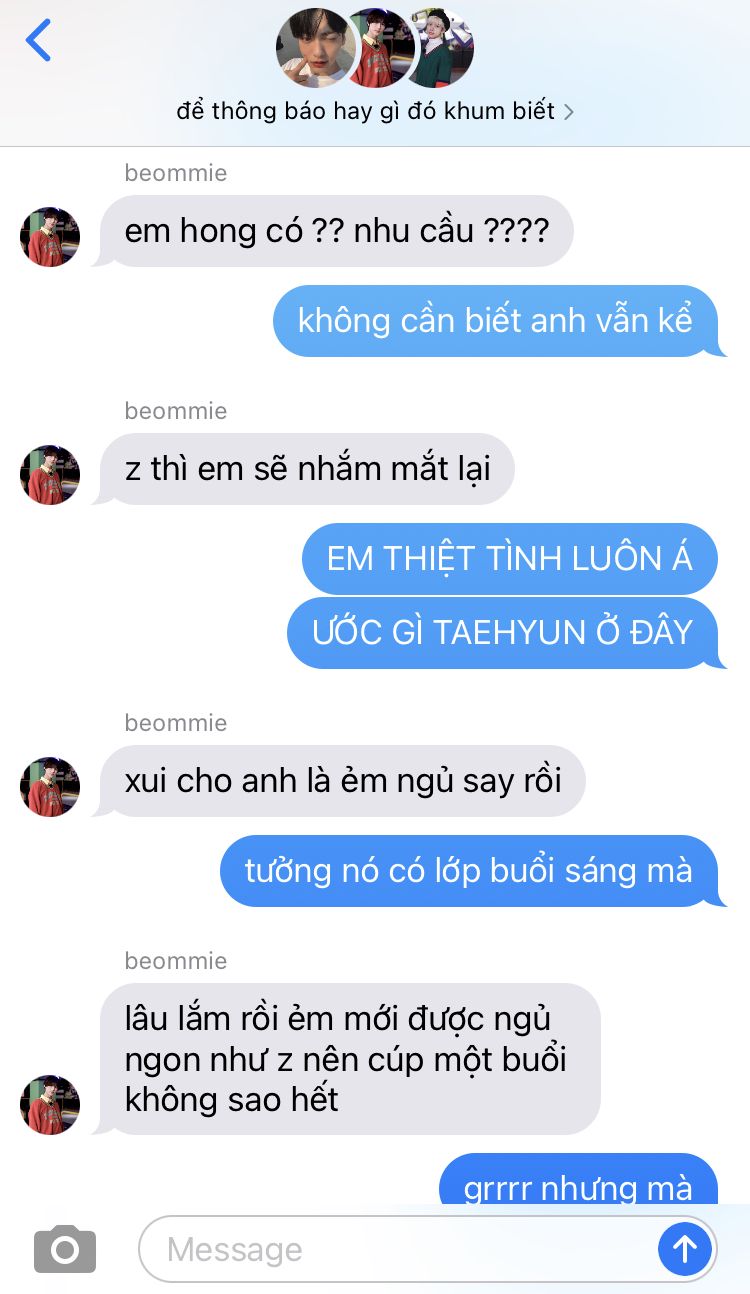Tap beommie's avatar next to 'em hong có' message
The image size is (750, 1294).
[x=50, y=237]
